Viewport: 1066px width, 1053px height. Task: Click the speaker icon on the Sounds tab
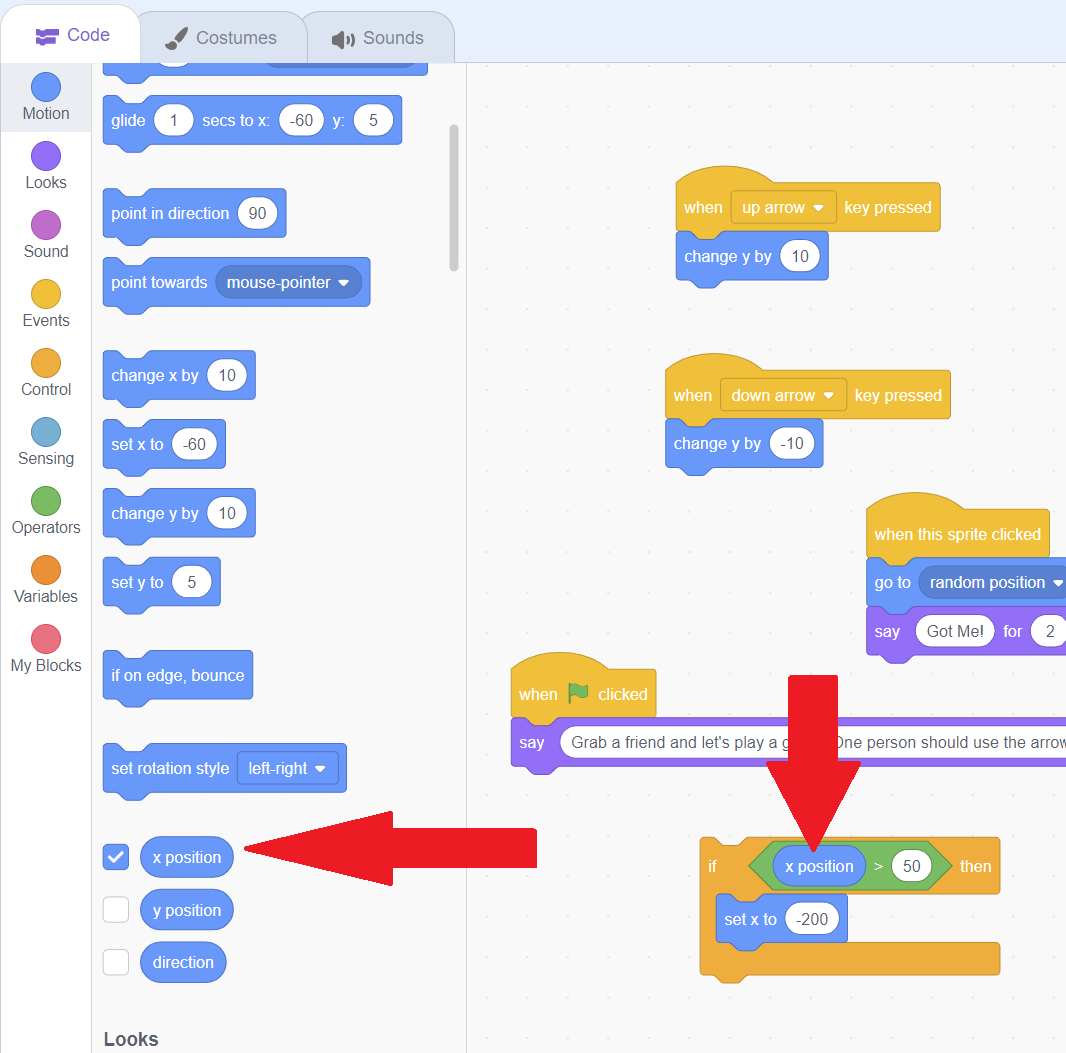pyautogui.click(x=343, y=39)
